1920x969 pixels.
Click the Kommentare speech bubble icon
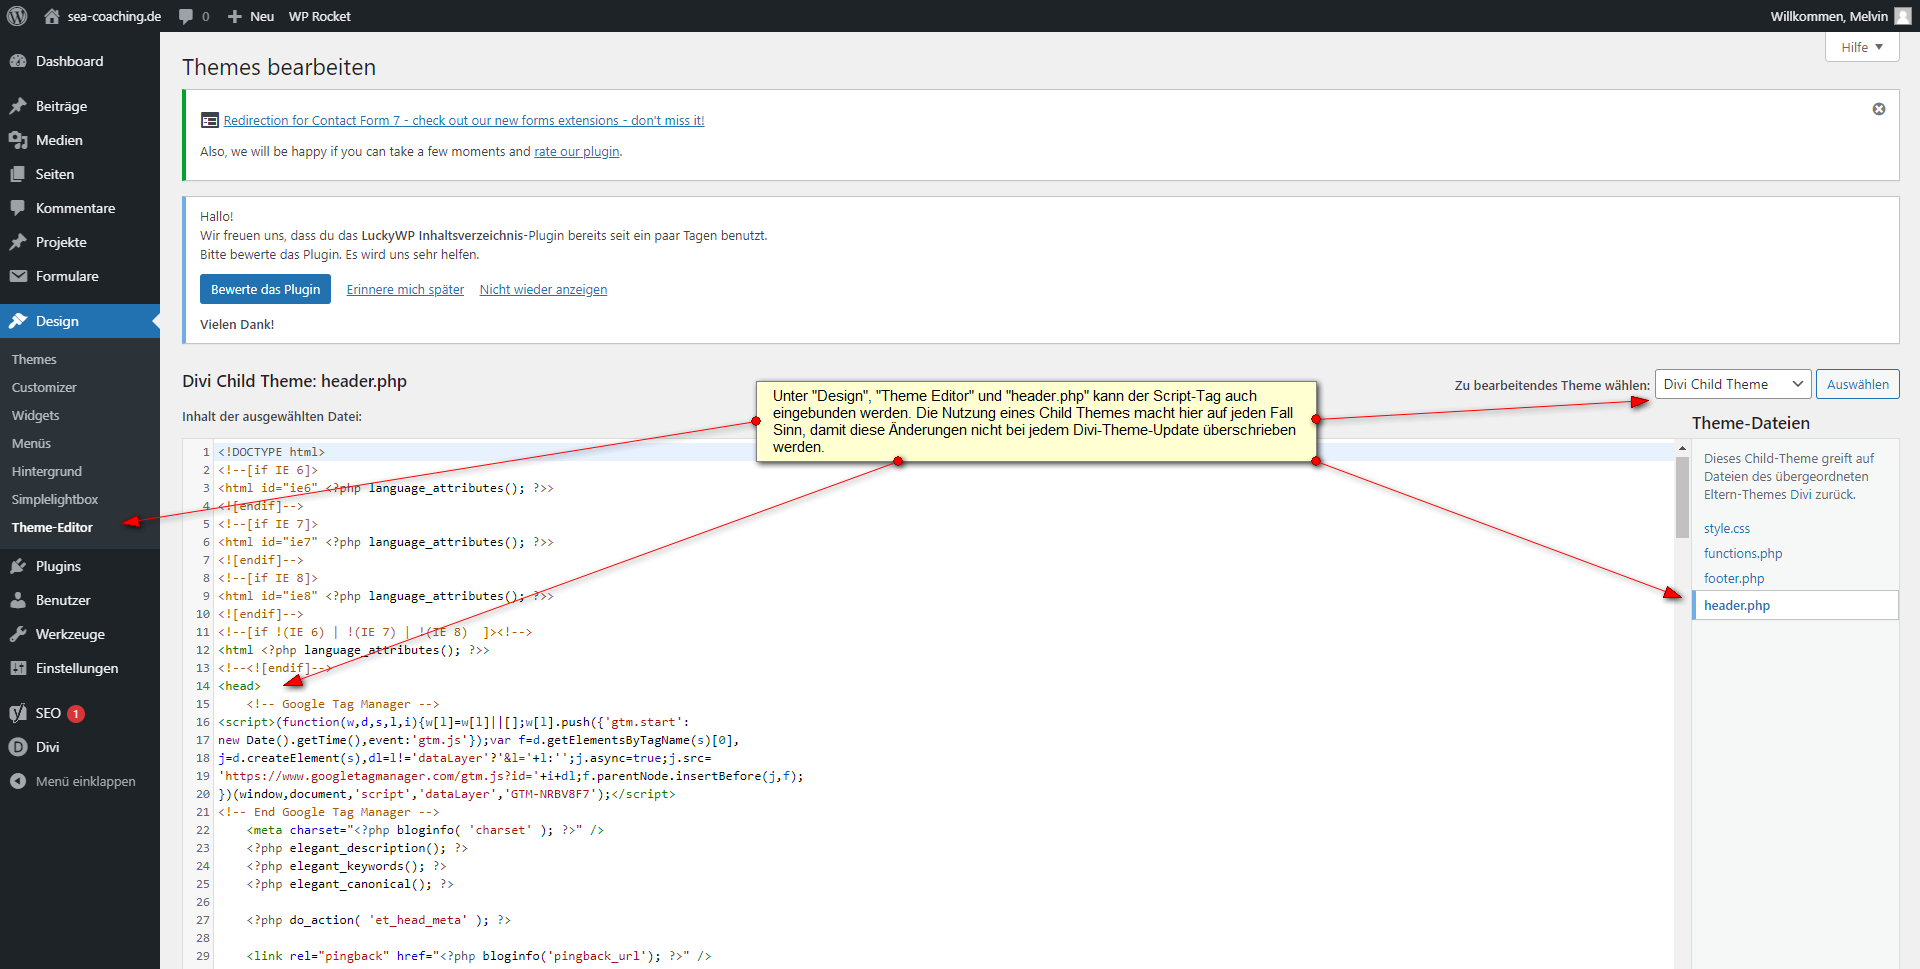18,208
